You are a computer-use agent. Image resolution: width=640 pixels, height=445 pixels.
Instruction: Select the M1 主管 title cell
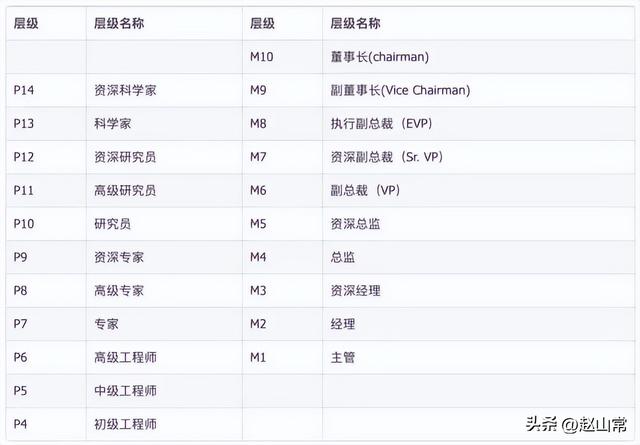(478, 358)
